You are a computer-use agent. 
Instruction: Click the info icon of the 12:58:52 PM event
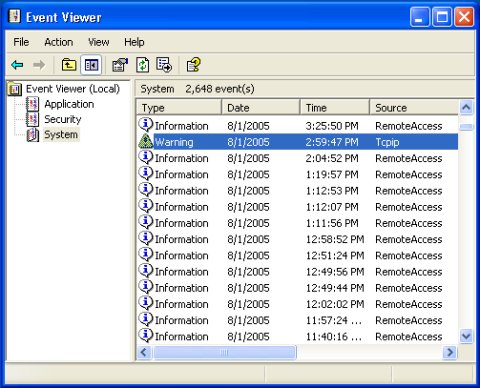tap(146, 238)
